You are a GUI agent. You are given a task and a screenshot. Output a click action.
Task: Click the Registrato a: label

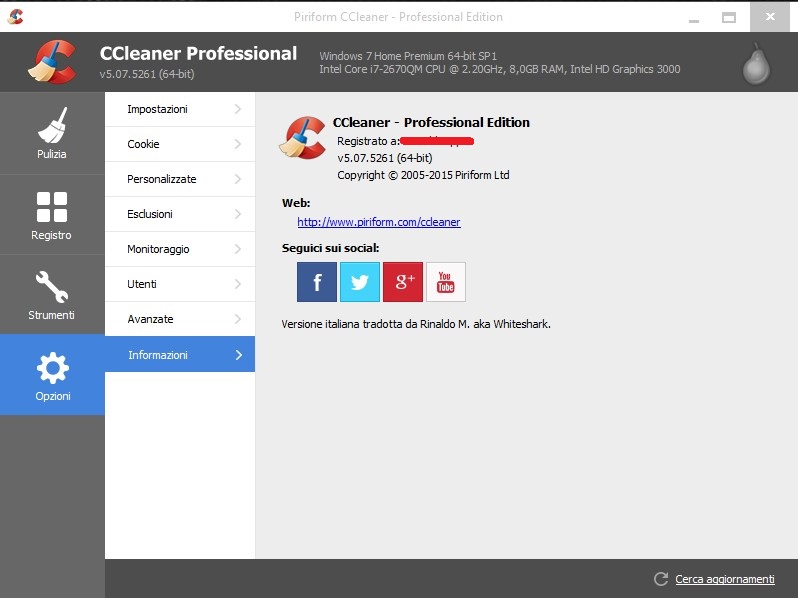tap(368, 141)
